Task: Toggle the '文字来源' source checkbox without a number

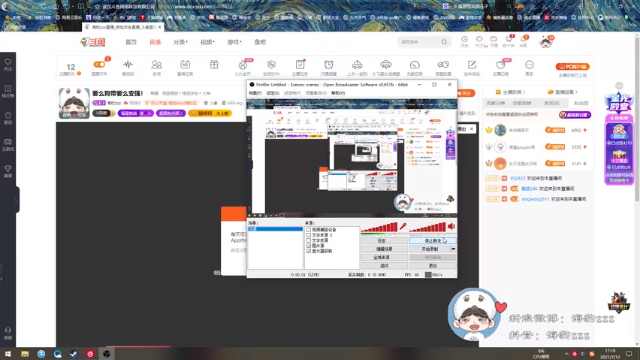Action: pos(309,240)
